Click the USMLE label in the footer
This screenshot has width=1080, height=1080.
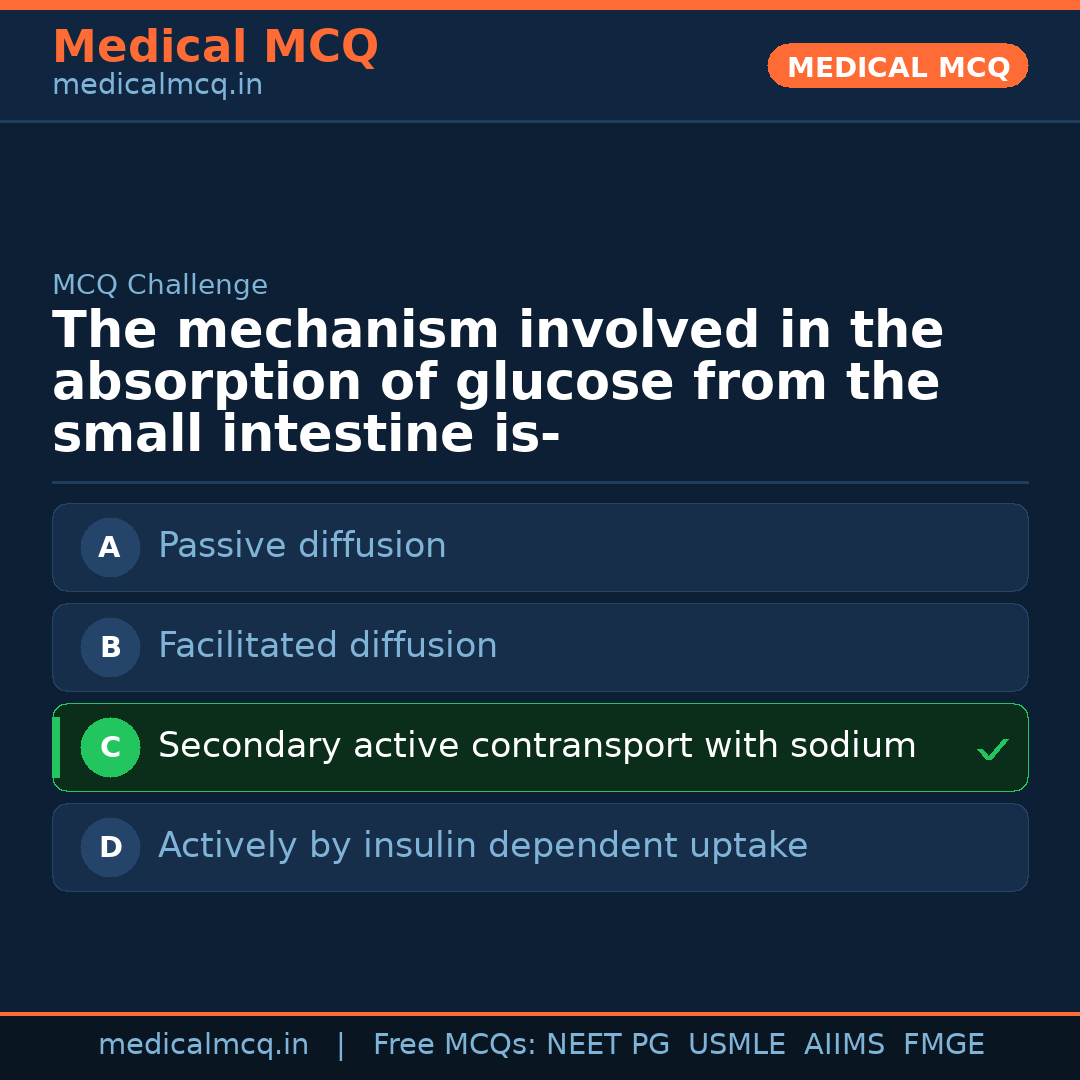click(x=737, y=1045)
